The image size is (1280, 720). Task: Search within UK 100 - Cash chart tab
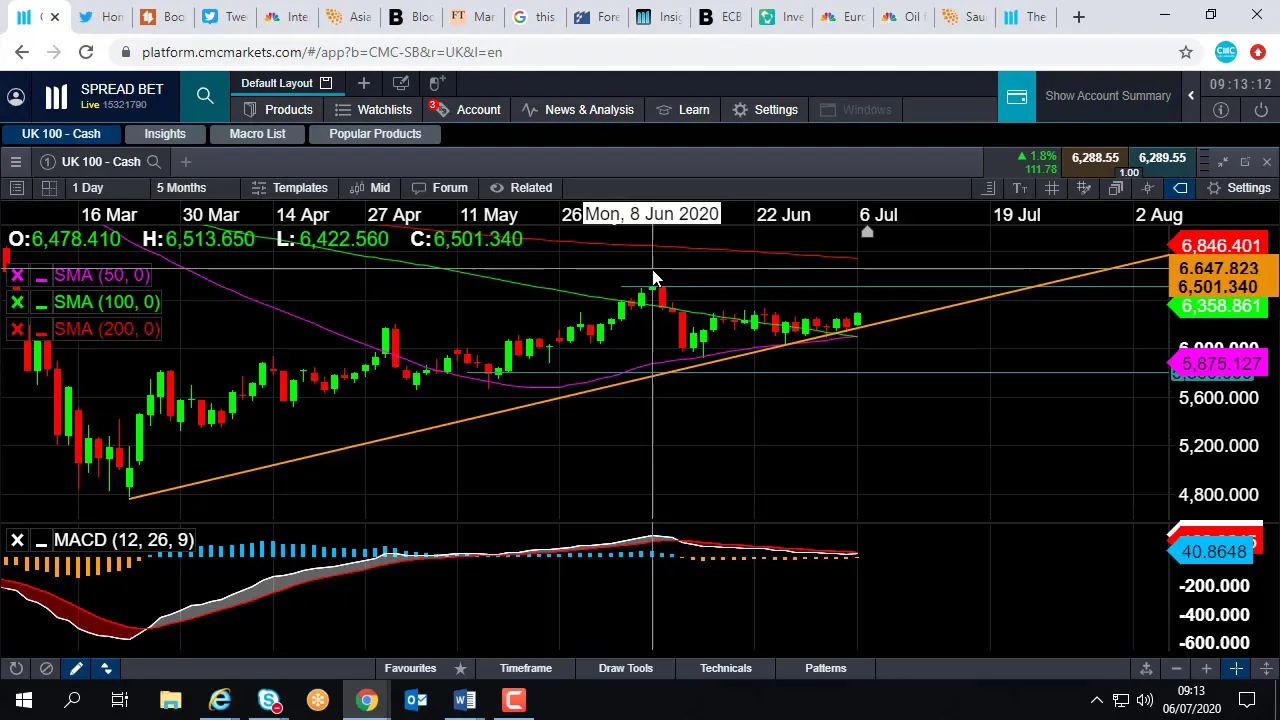(x=154, y=162)
